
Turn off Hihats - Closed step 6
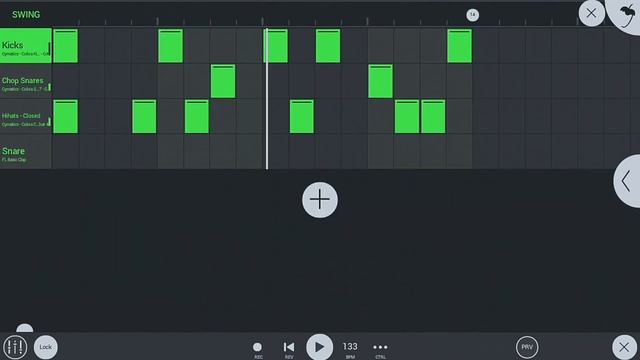[197, 117]
